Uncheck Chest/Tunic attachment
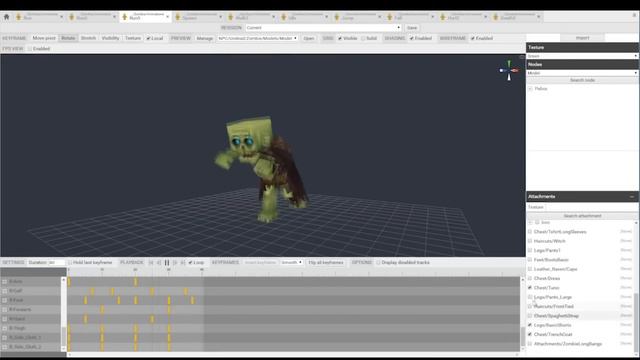Image resolution: width=640 pixels, height=360 pixels. pyautogui.click(x=530, y=288)
